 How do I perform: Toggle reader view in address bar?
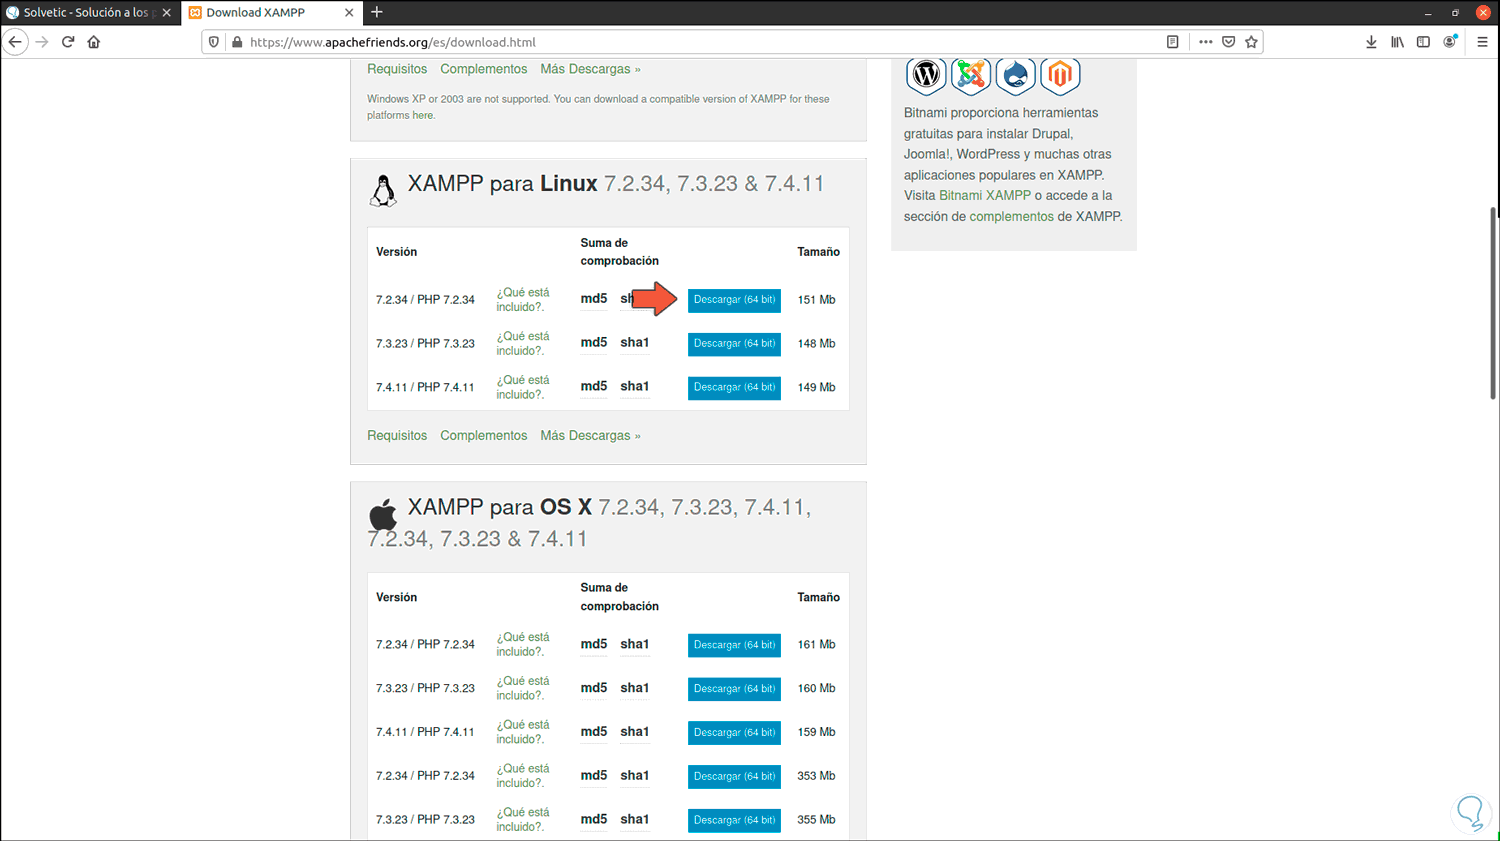coord(1173,42)
